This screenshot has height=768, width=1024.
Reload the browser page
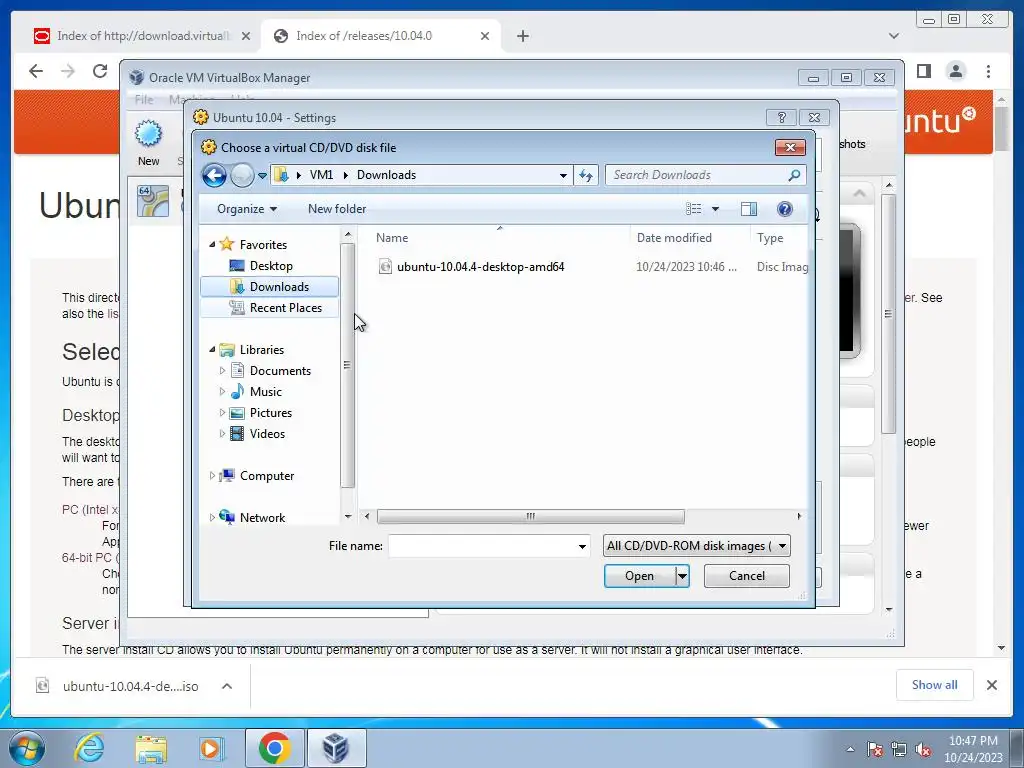coord(100,71)
